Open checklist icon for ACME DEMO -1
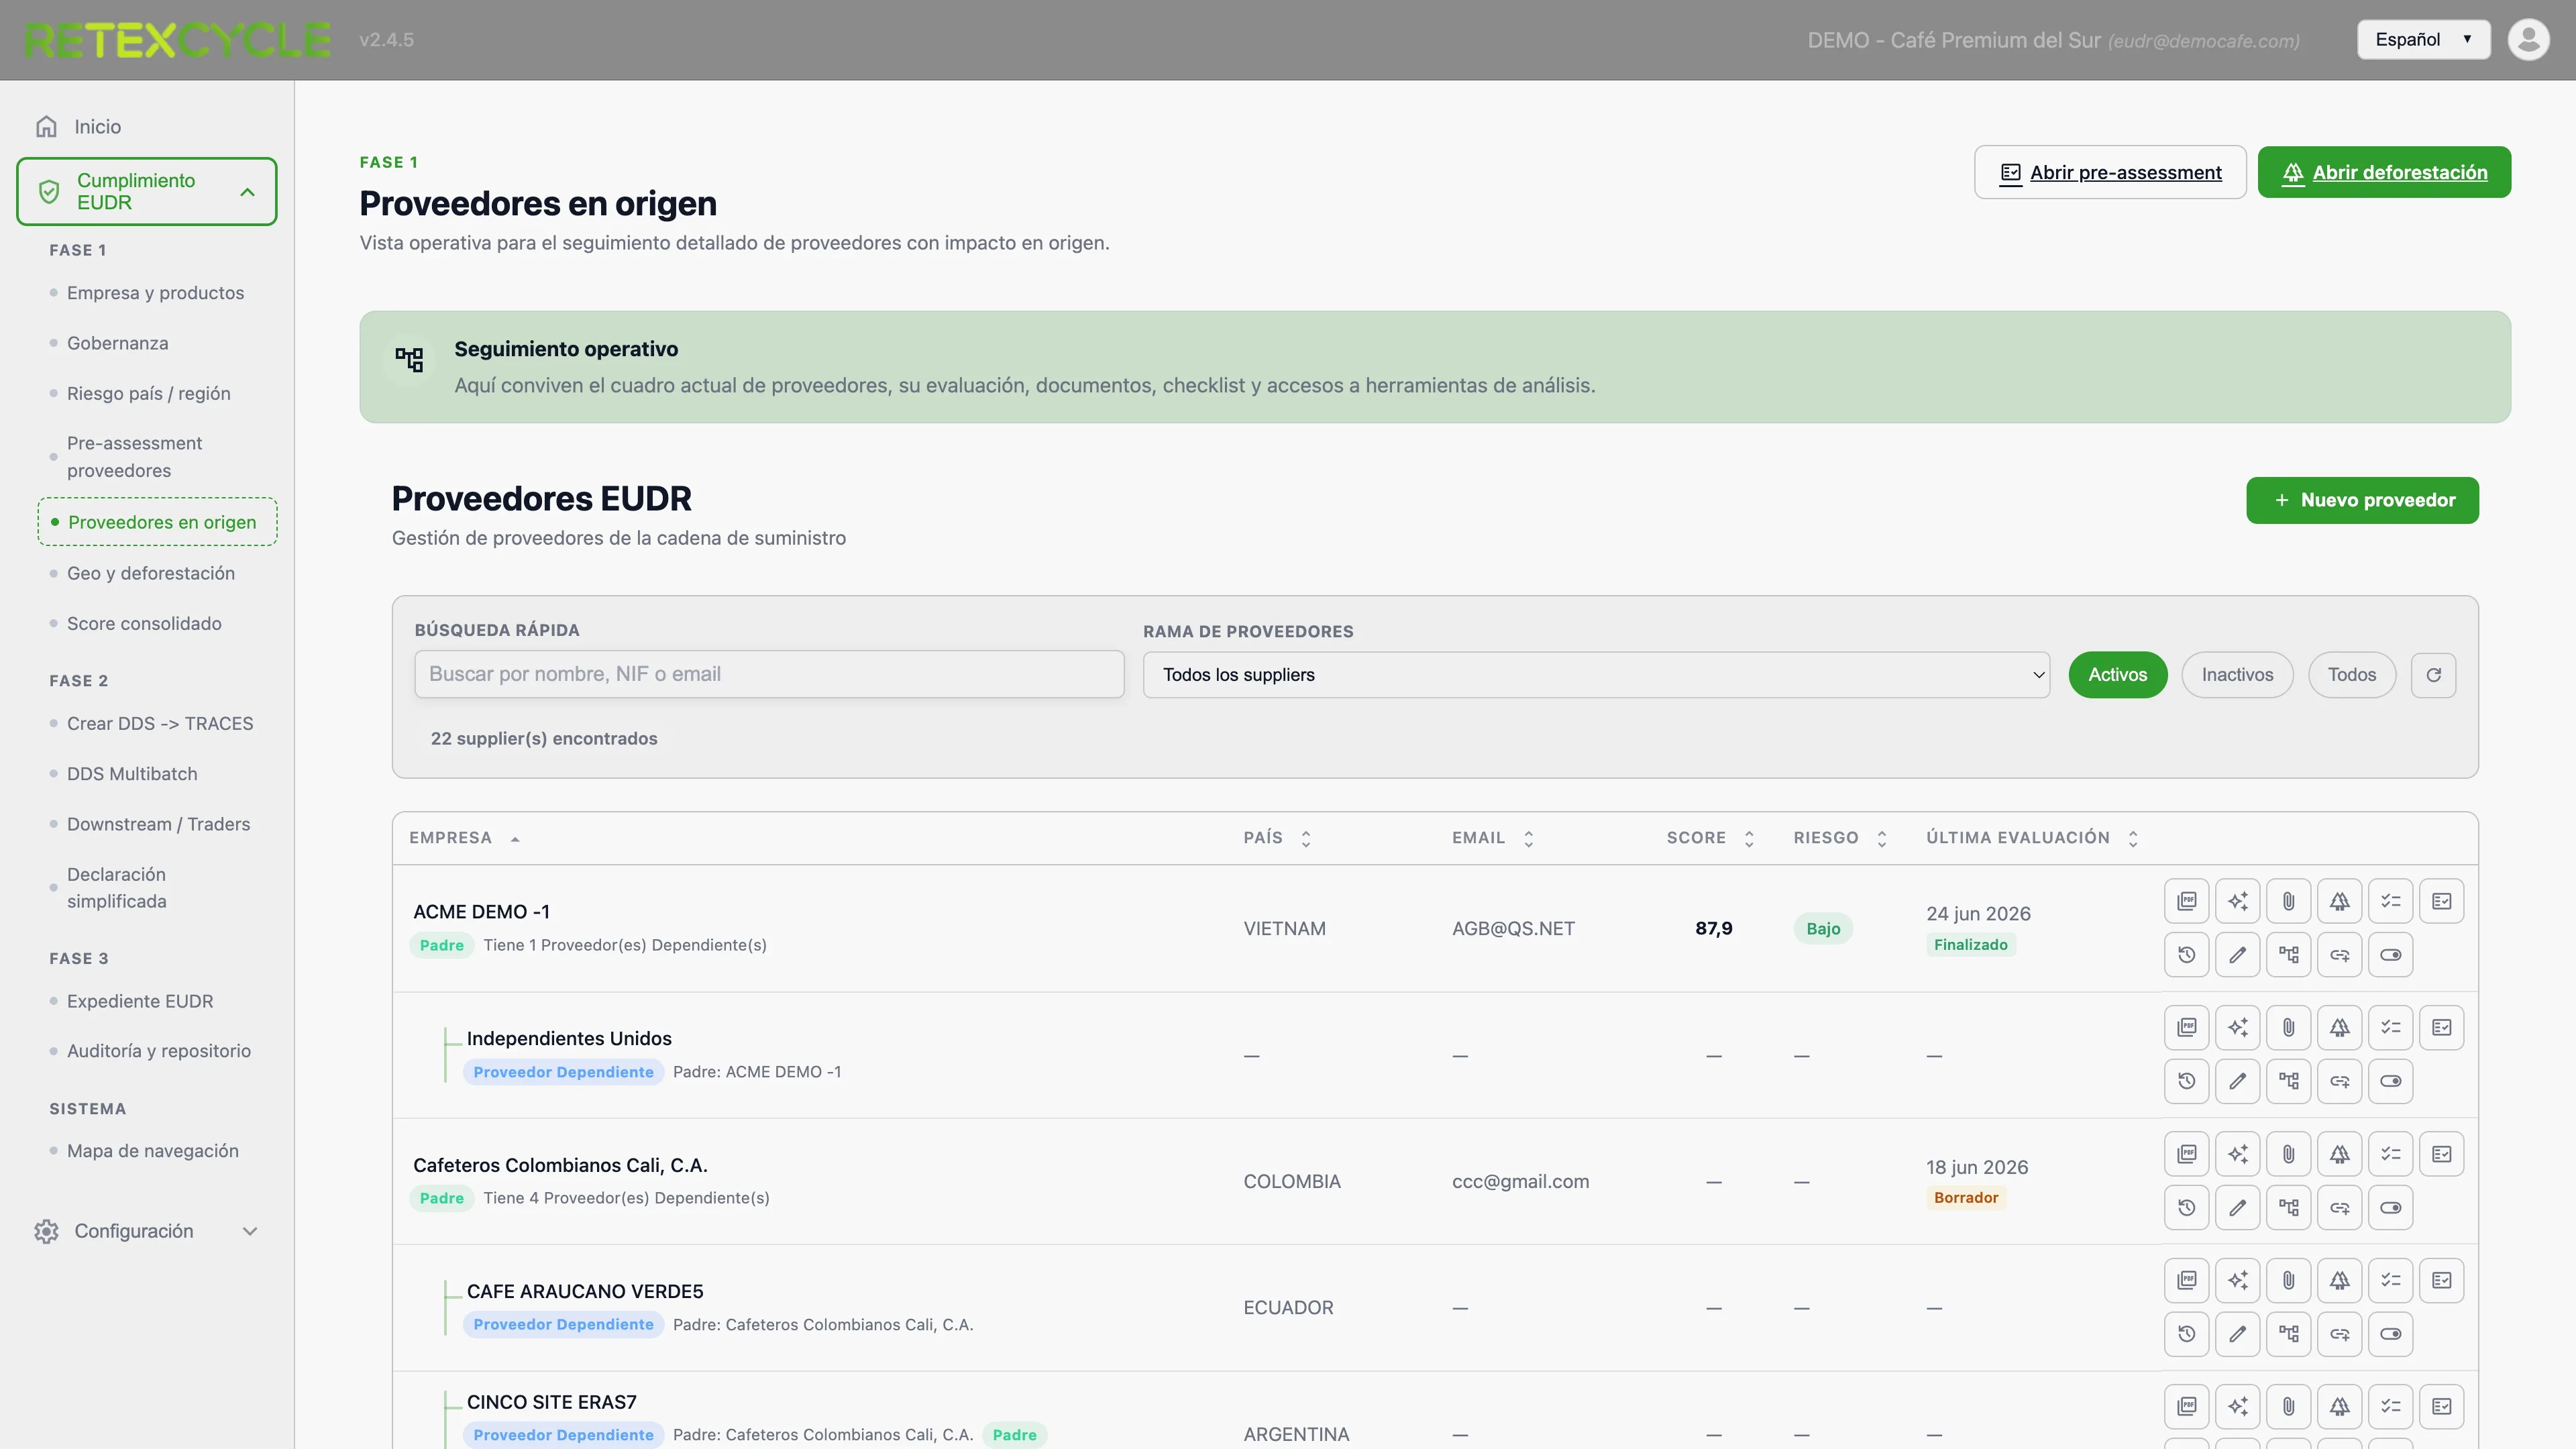This screenshot has width=2576, height=1449. pyautogui.click(x=2391, y=901)
